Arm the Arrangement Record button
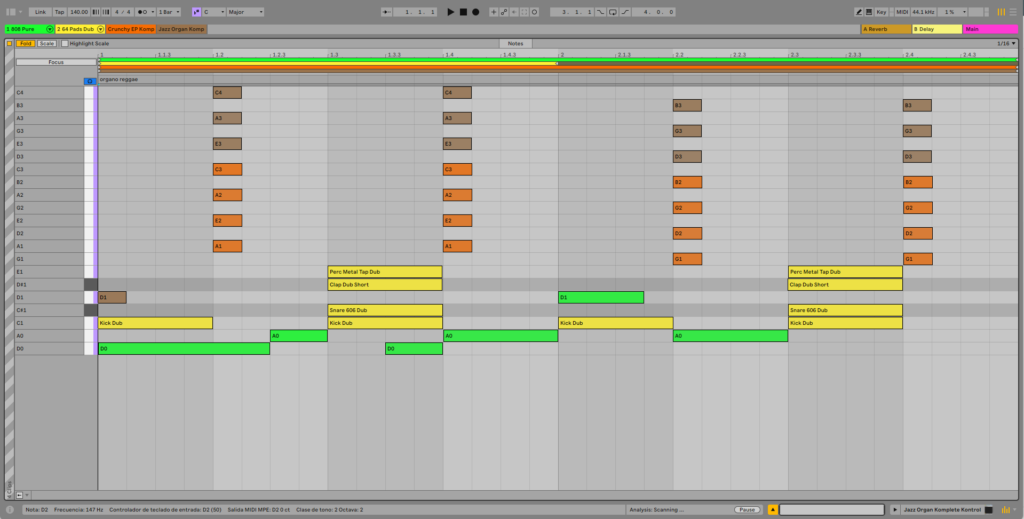 click(475, 12)
